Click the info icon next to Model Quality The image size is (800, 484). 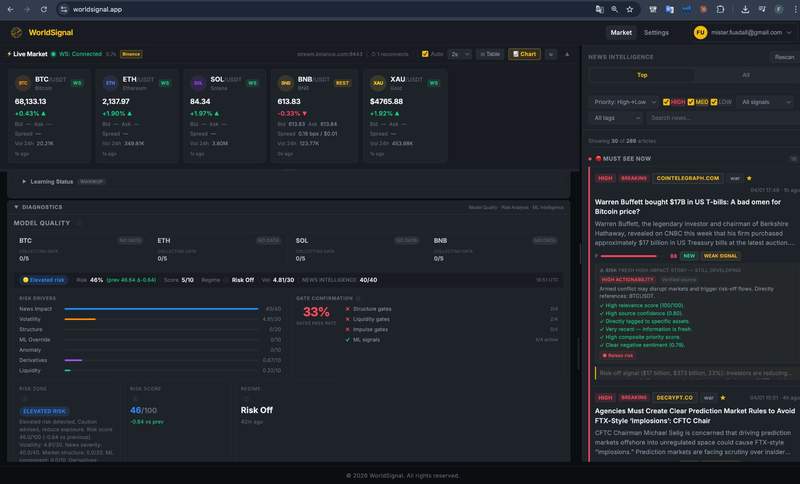[x=80, y=223]
